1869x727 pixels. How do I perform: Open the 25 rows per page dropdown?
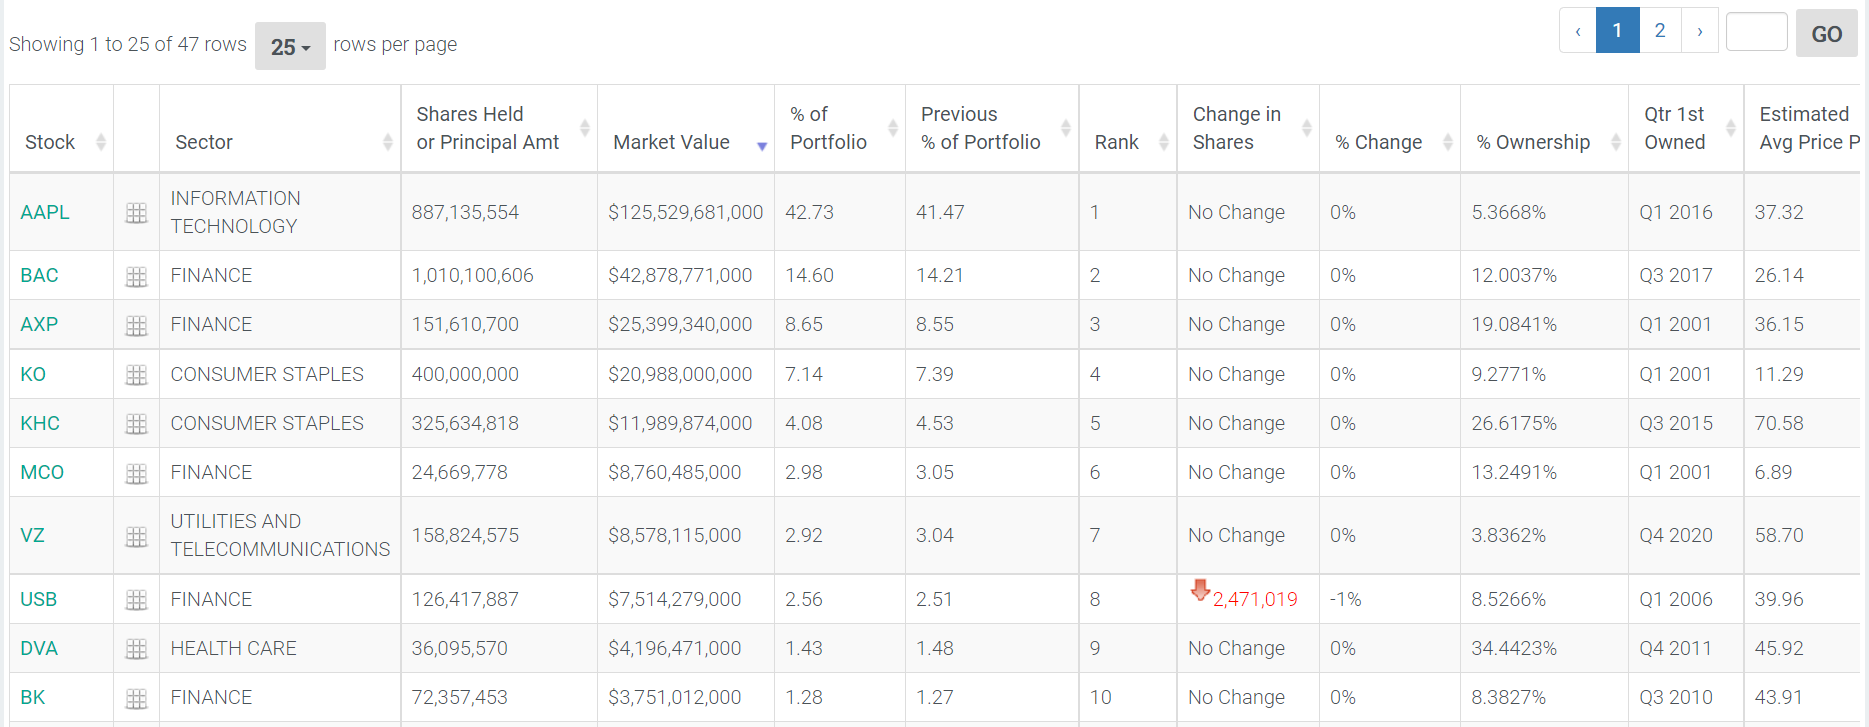(x=290, y=46)
